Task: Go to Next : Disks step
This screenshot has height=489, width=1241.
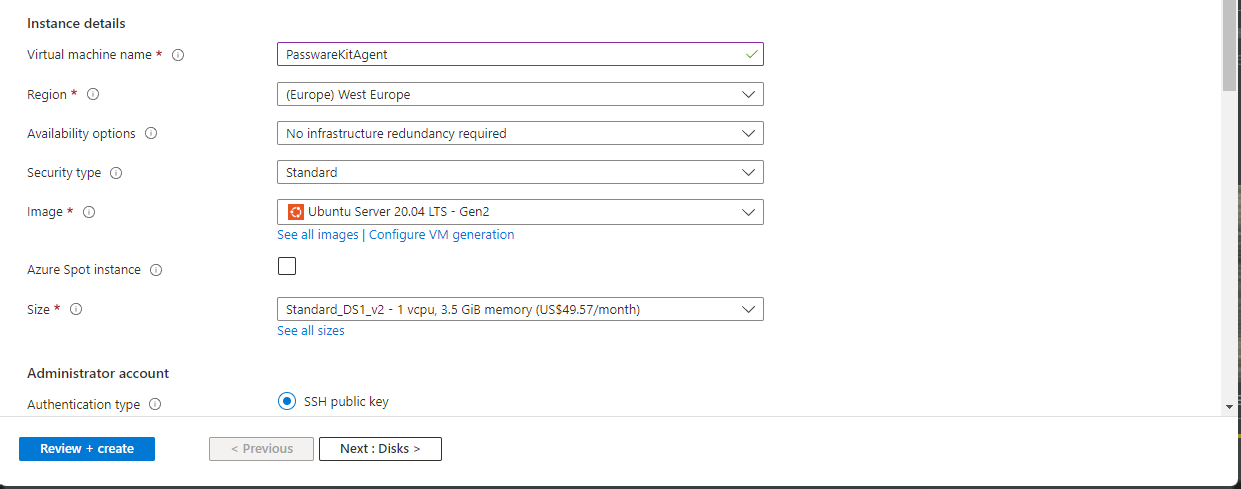Action: tap(380, 449)
